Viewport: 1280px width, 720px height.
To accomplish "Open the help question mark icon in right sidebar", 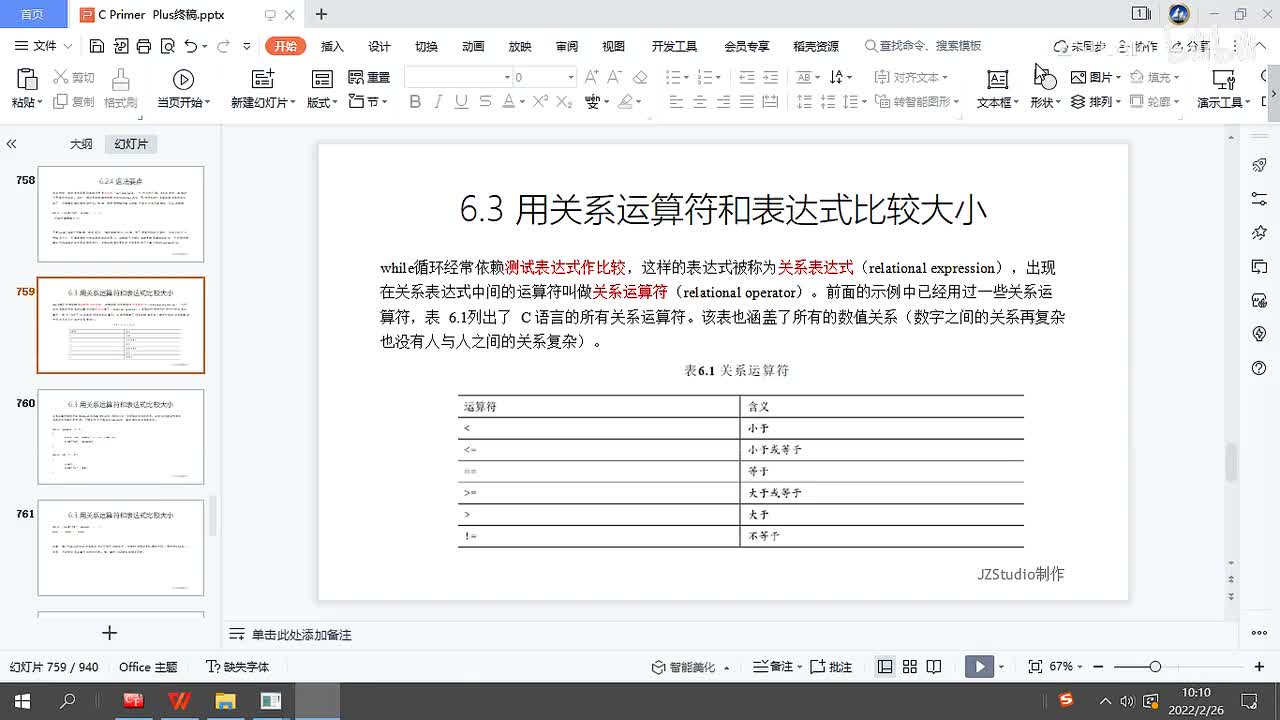I will pos(1259,368).
